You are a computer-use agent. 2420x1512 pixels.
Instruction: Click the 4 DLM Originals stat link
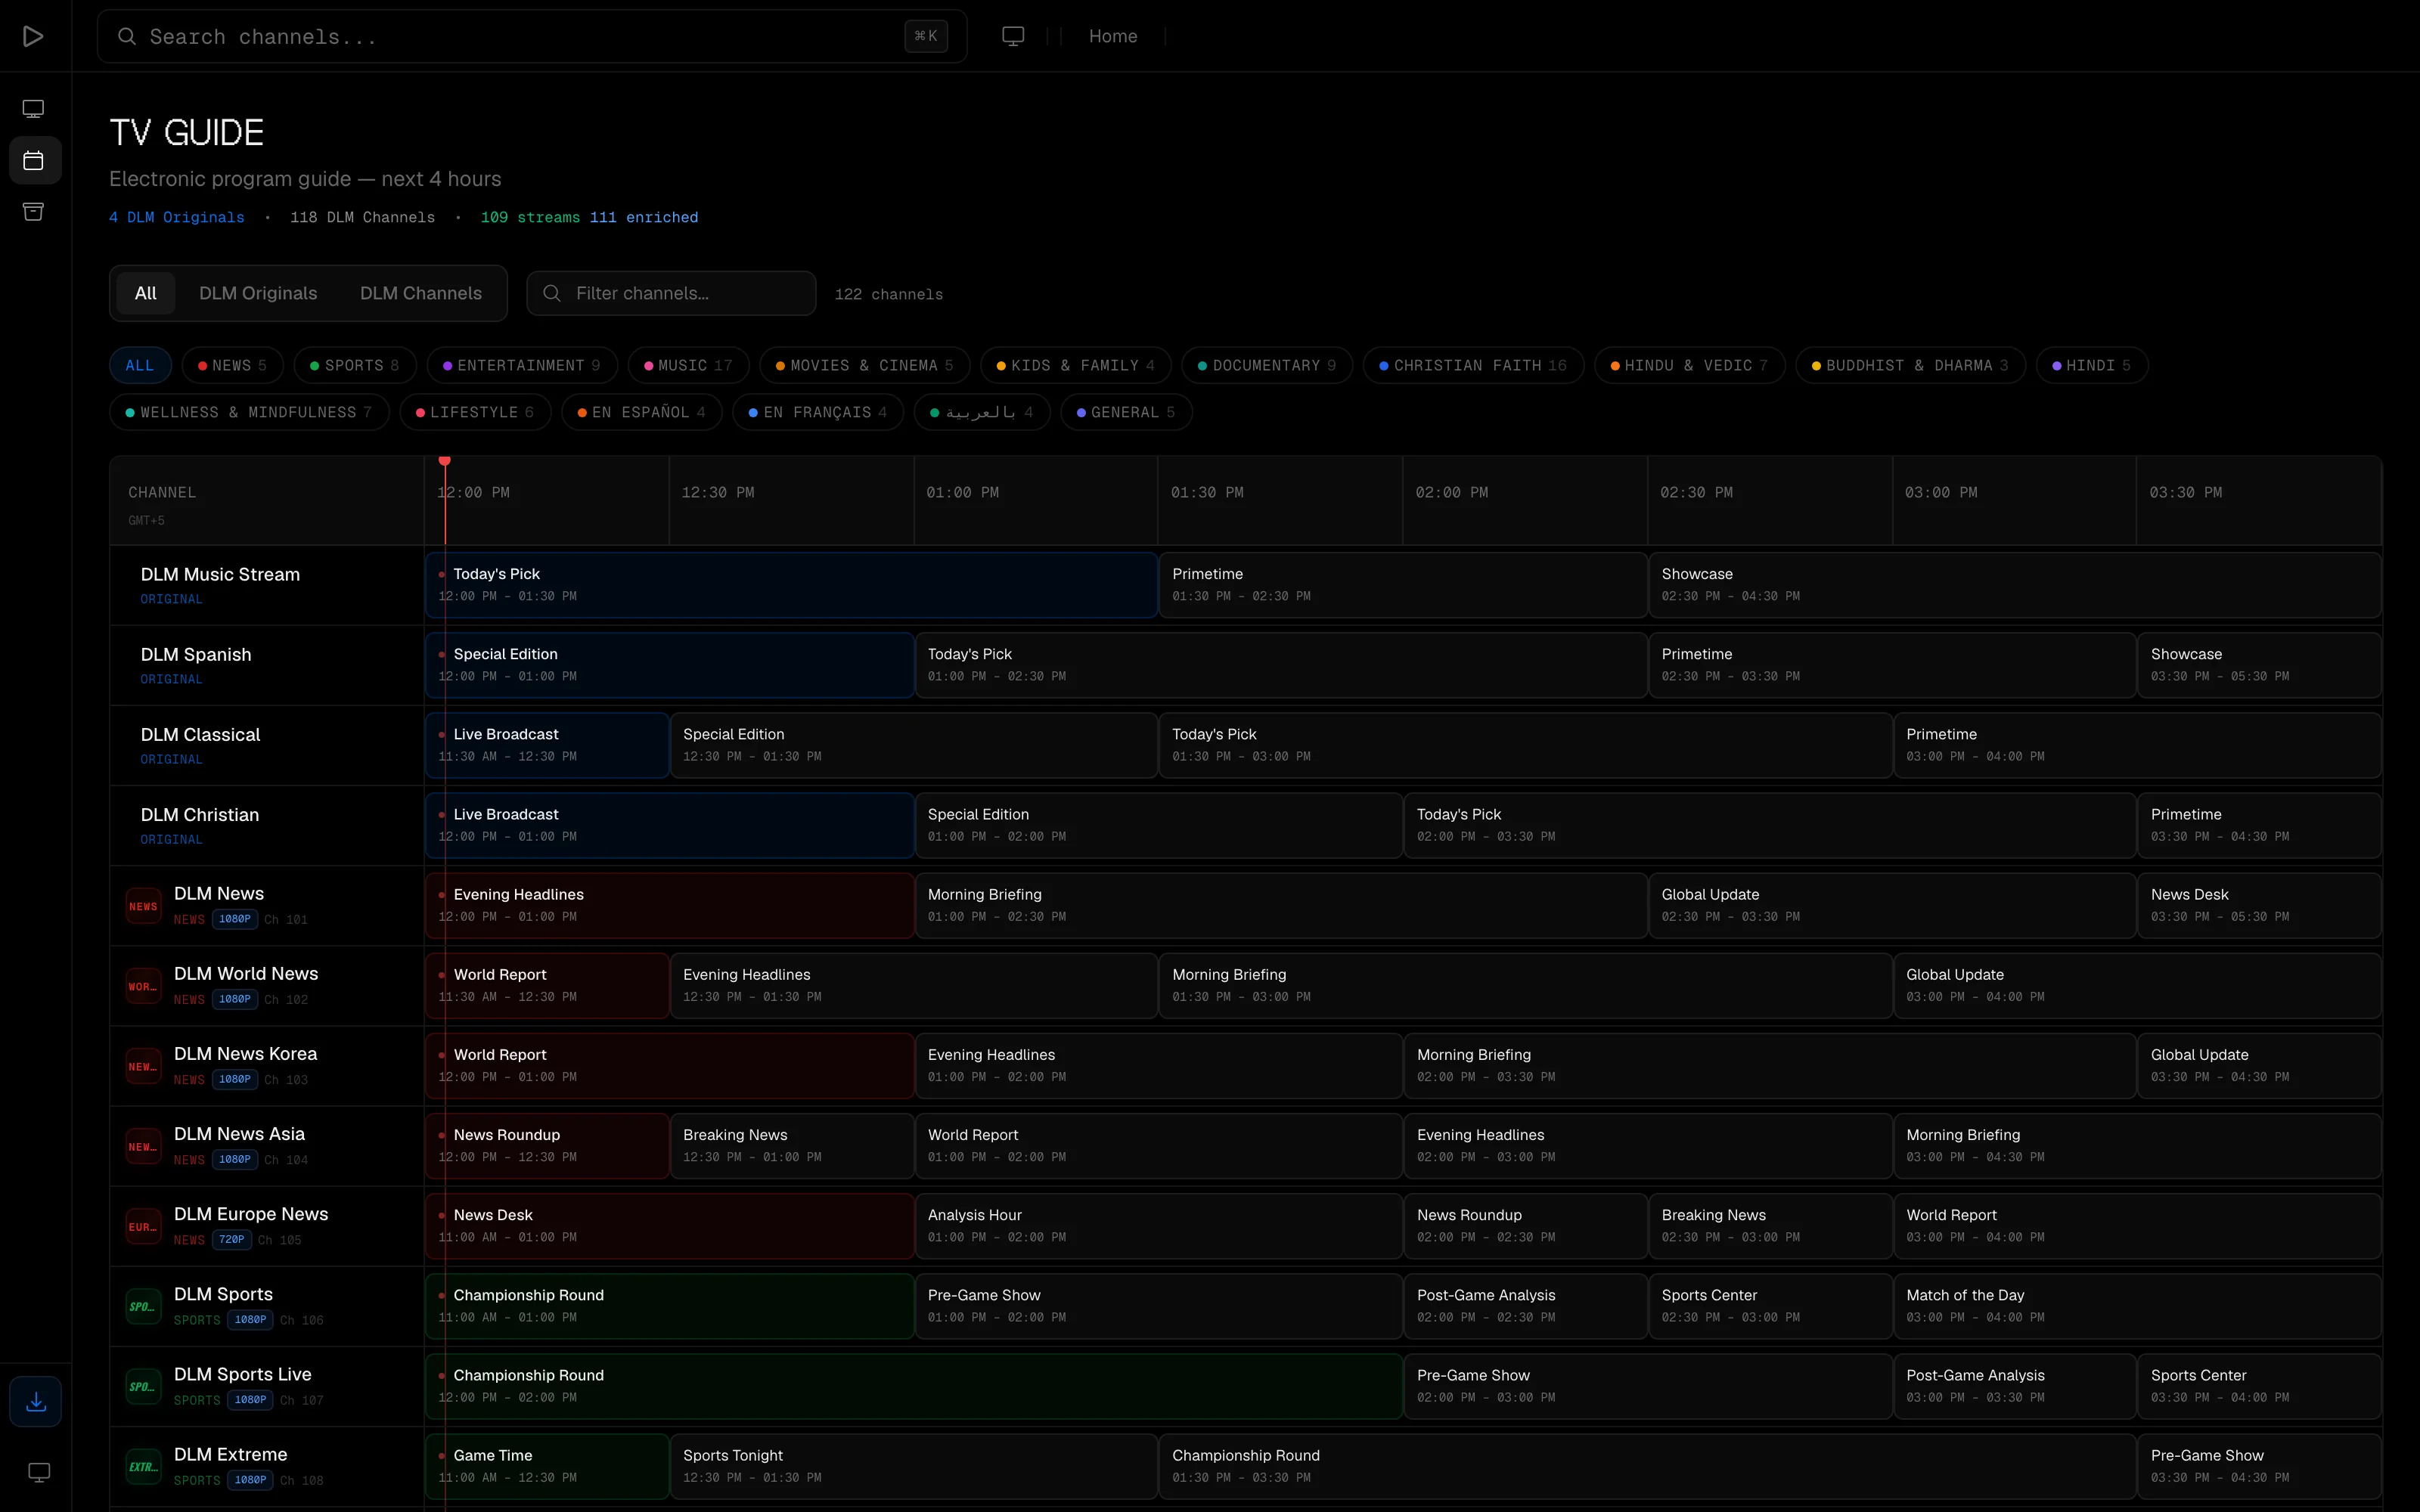pos(177,217)
